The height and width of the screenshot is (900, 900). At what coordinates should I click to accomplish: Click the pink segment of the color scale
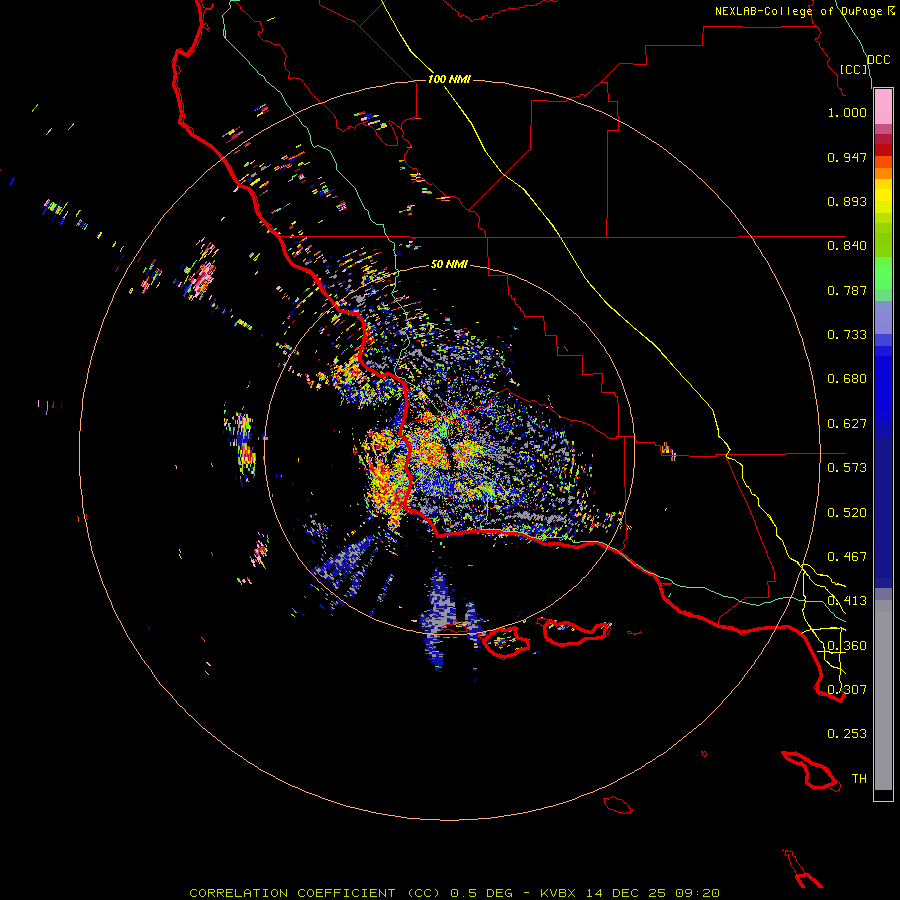click(x=883, y=107)
